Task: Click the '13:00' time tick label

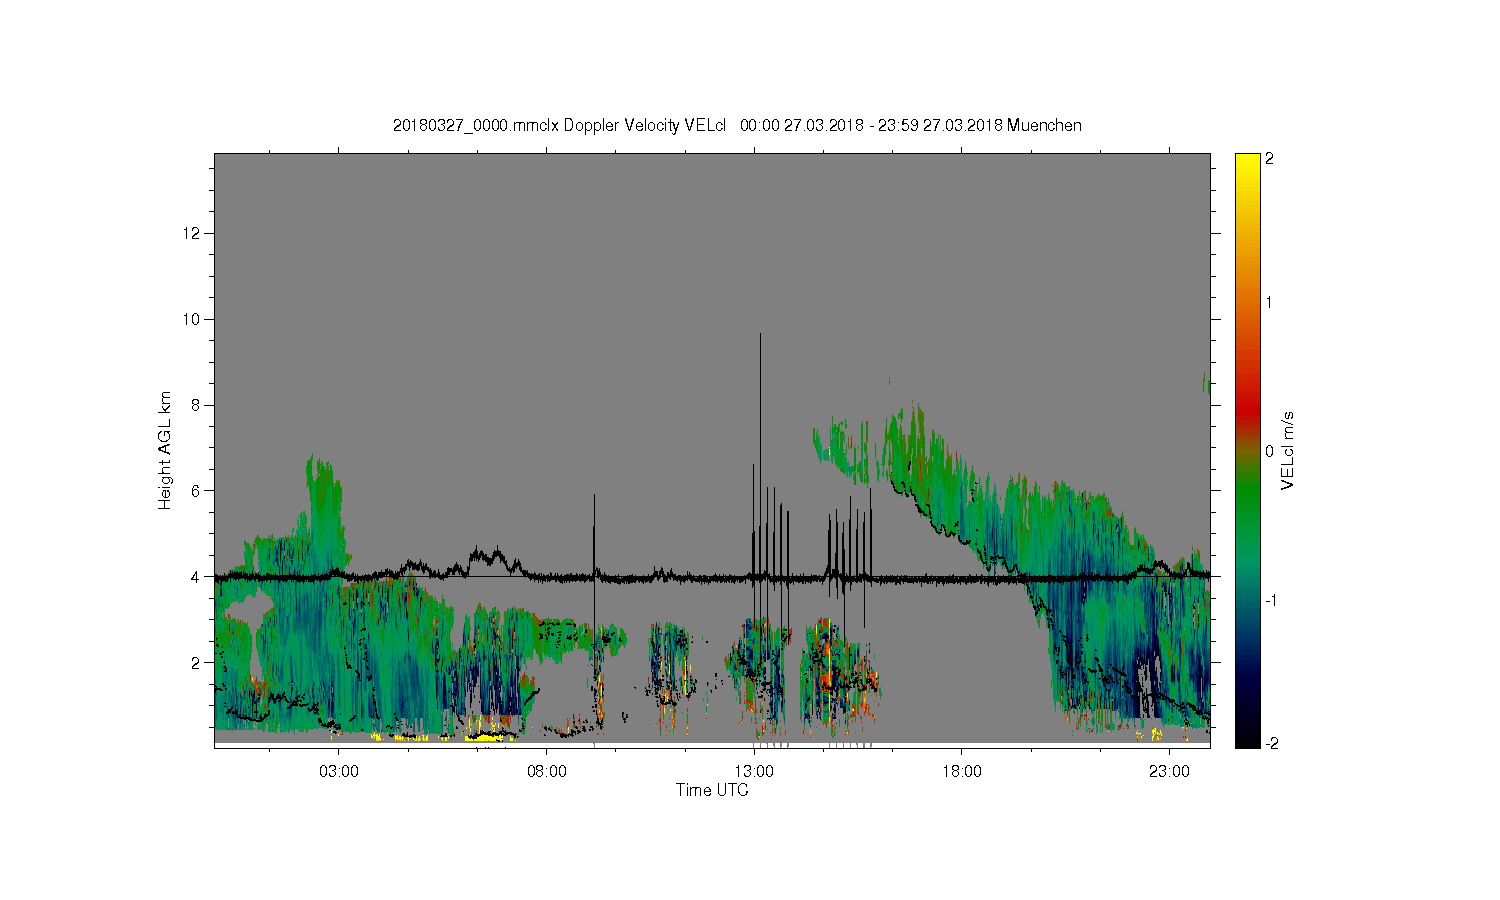Action: (x=754, y=772)
